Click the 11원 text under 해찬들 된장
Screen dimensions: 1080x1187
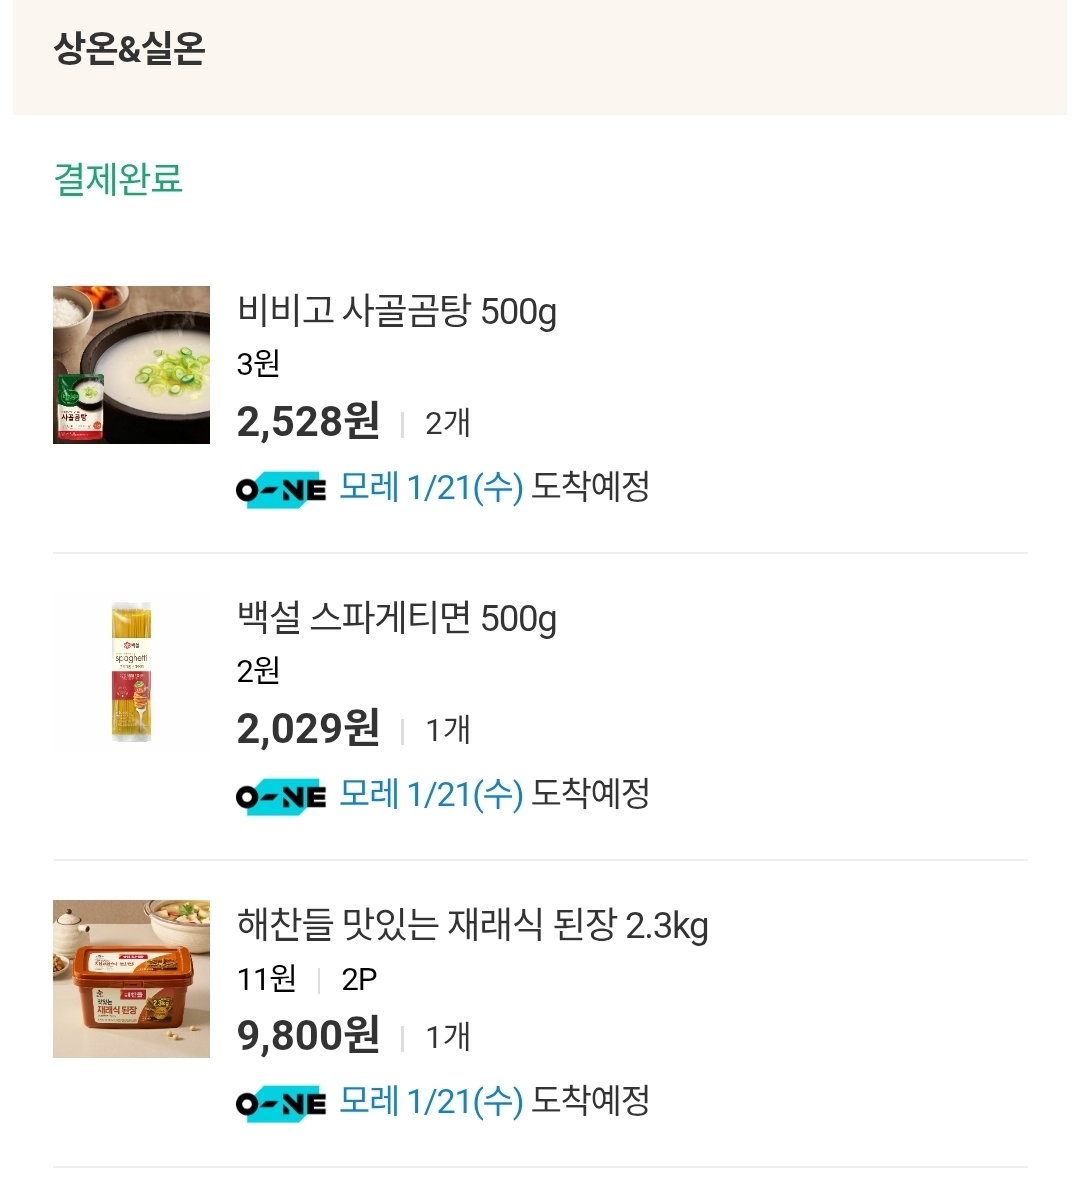click(x=266, y=979)
